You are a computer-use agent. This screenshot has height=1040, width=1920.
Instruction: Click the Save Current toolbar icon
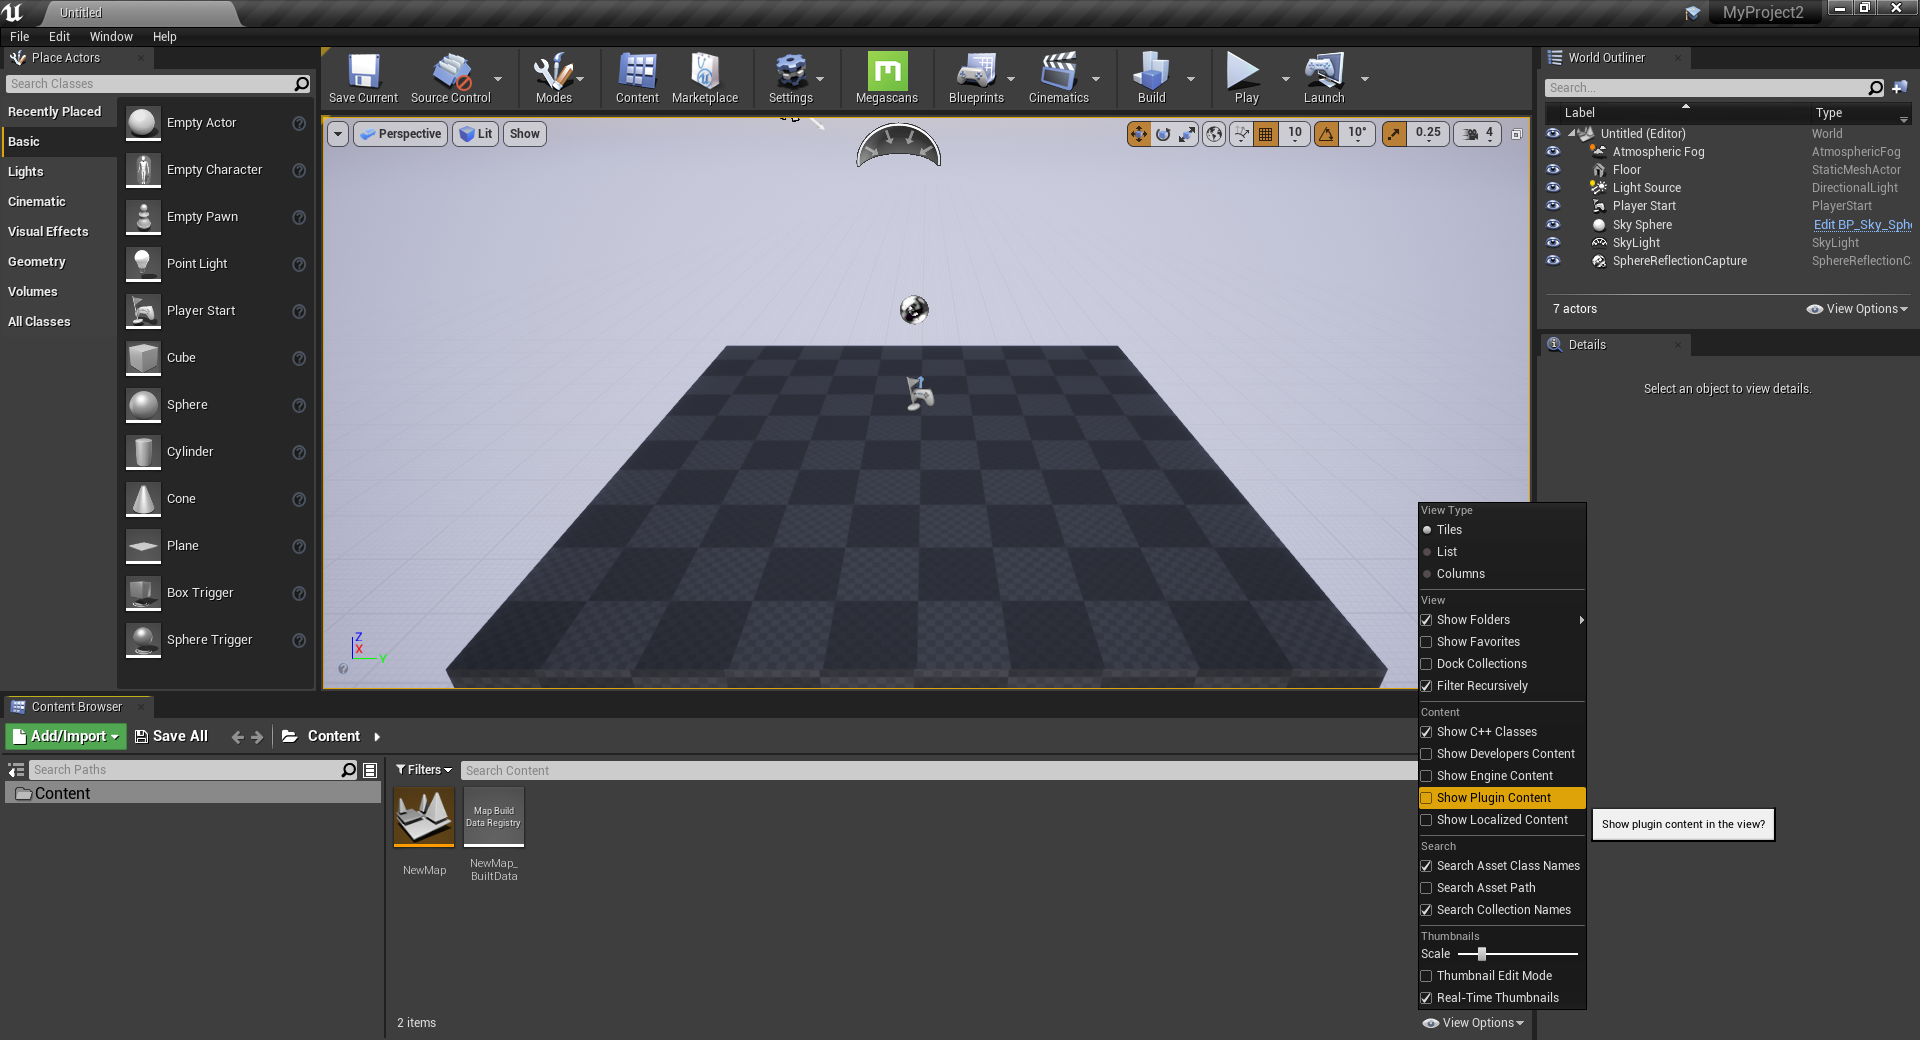click(x=363, y=78)
